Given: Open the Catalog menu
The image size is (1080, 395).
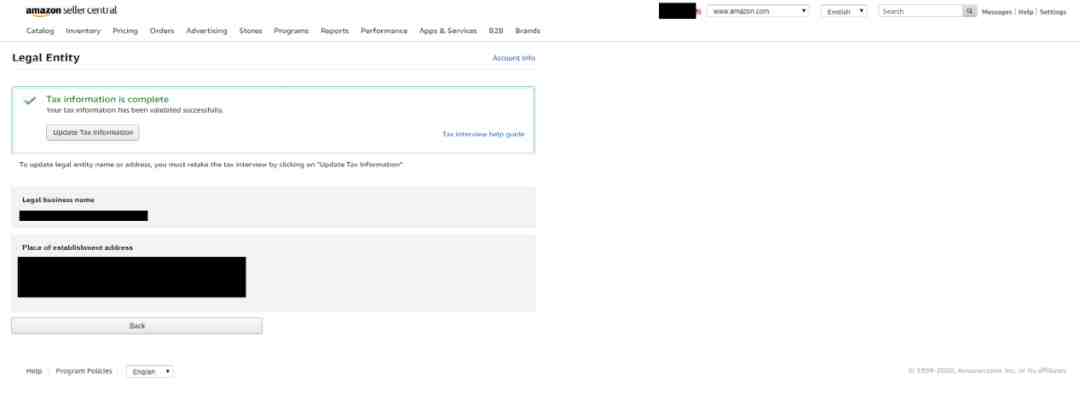Looking at the screenshot, I should pyautogui.click(x=40, y=31).
